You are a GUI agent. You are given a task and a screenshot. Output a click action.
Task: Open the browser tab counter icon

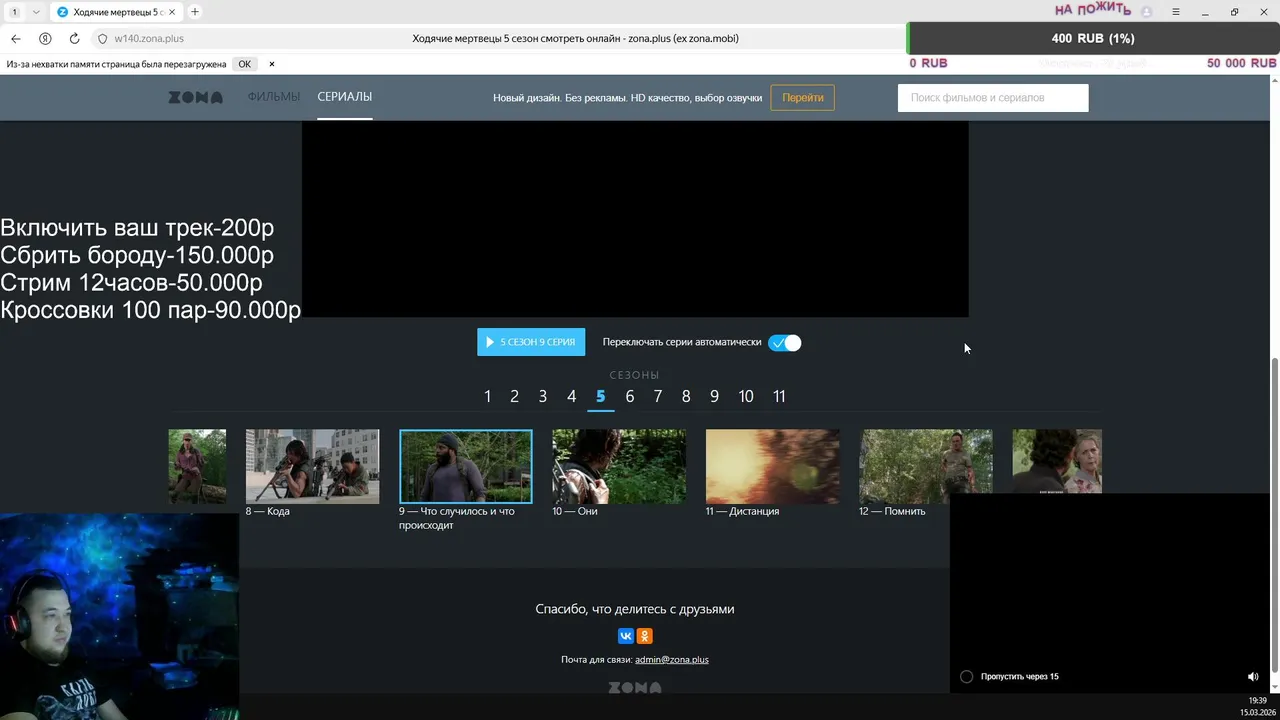(x=14, y=12)
